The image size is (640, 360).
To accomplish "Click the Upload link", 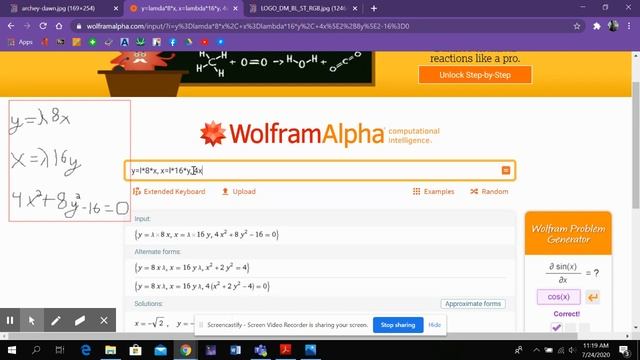I will (238, 191).
